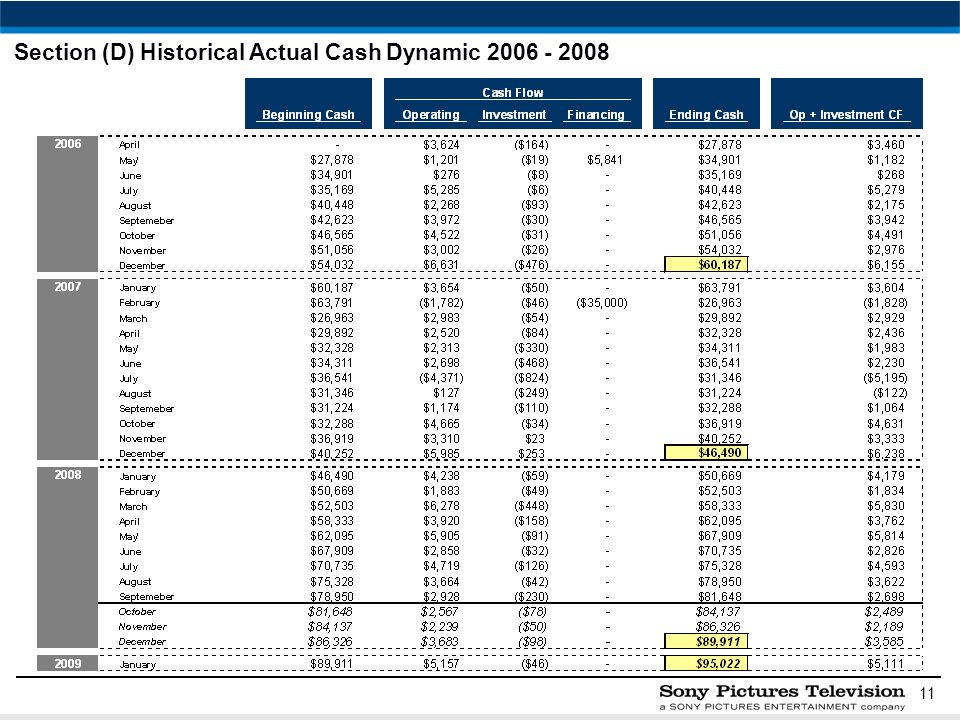The width and height of the screenshot is (960, 720).
Task: Click Op + Investment value ($122)
Action: tap(890, 393)
